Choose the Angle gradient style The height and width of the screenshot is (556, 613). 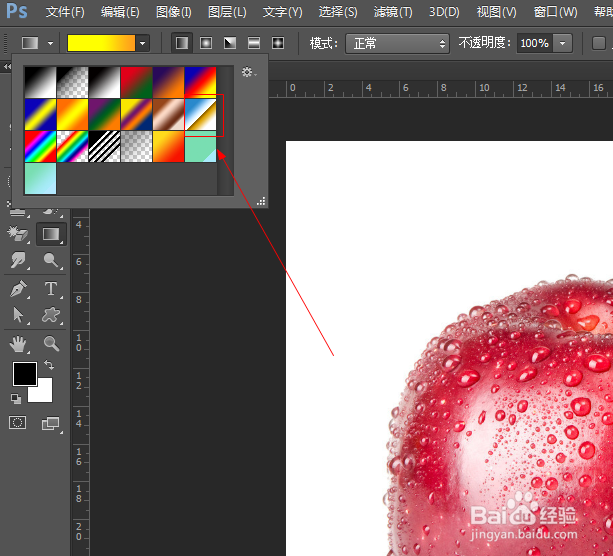[x=230, y=43]
